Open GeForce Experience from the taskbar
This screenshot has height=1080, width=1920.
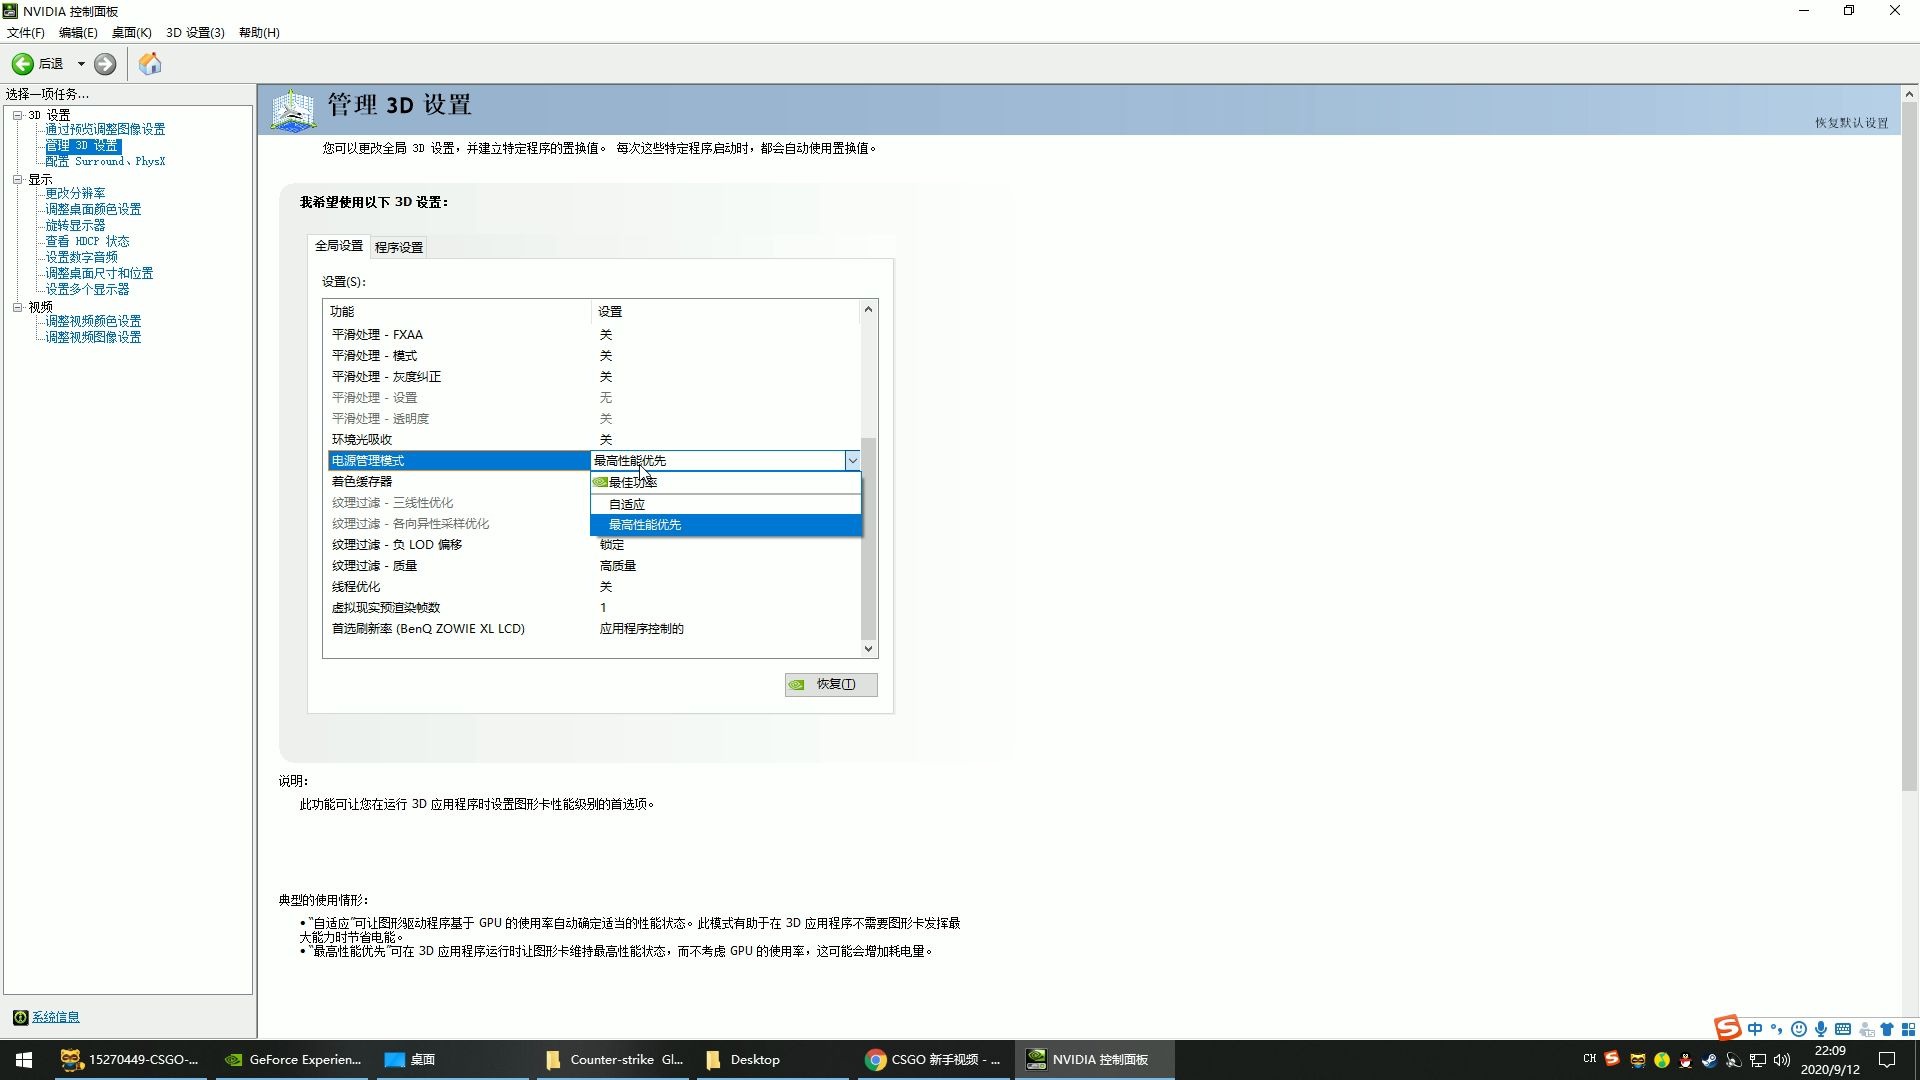292,1060
